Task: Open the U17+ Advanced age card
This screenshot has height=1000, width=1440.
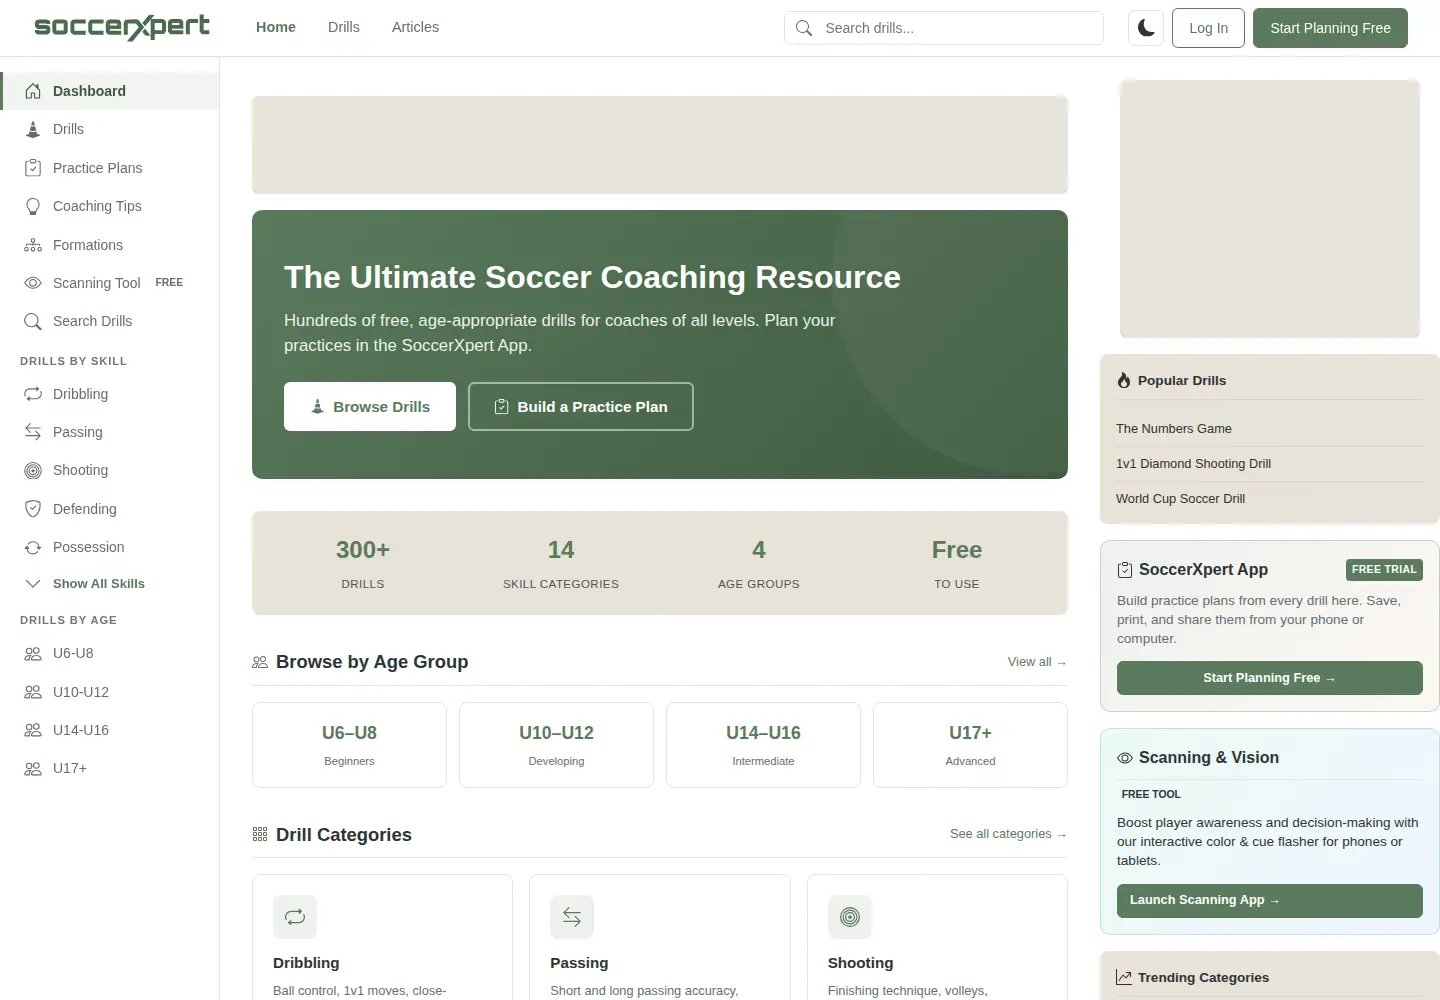Action: (970, 745)
